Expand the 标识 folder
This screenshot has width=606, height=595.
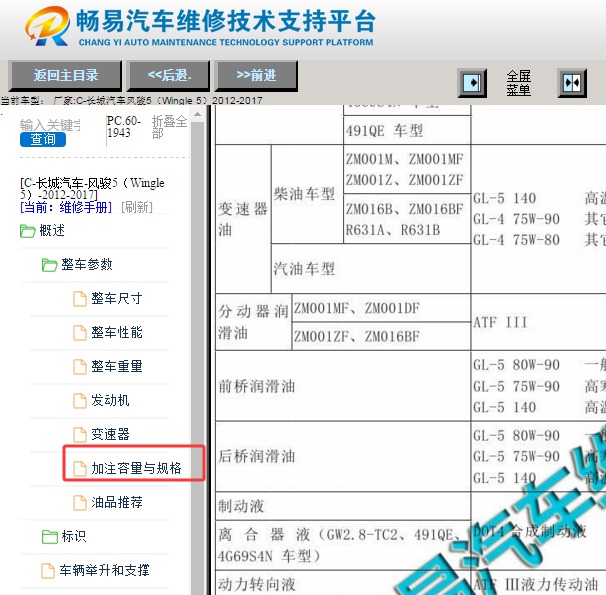[73, 536]
